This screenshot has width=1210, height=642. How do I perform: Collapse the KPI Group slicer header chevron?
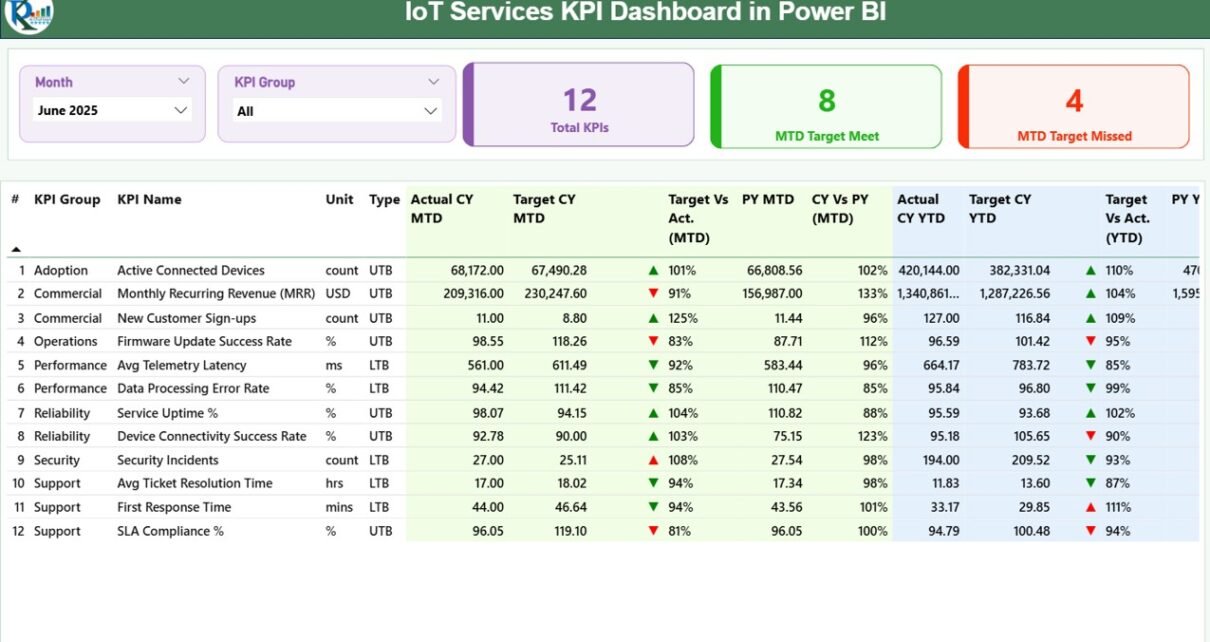pos(433,82)
